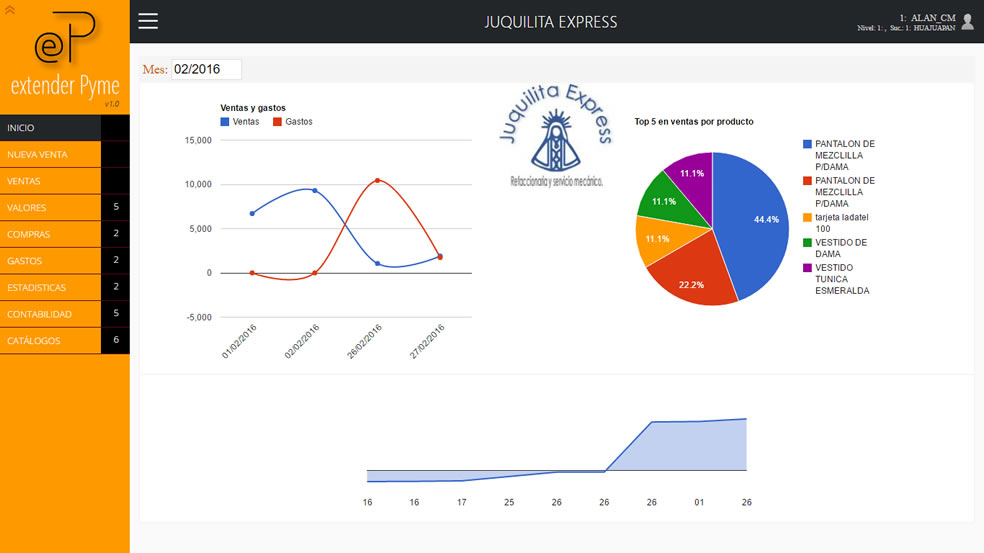The height and width of the screenshot is (553, 984).
Task: Click the Gastos peak point on 26/02/2016
Action: (x=377, y=180)
